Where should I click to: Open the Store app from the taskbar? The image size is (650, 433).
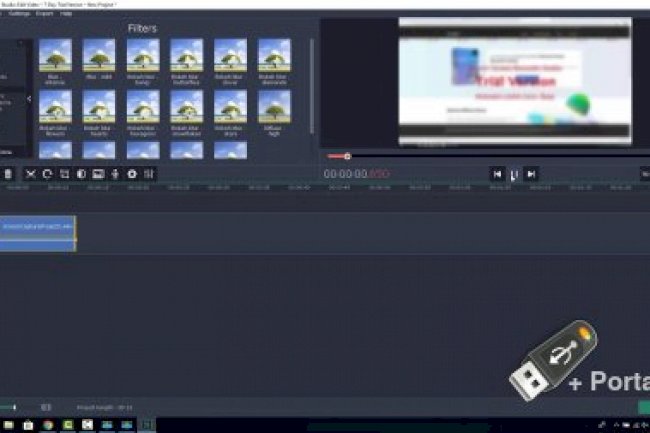[x=28, y=425]
